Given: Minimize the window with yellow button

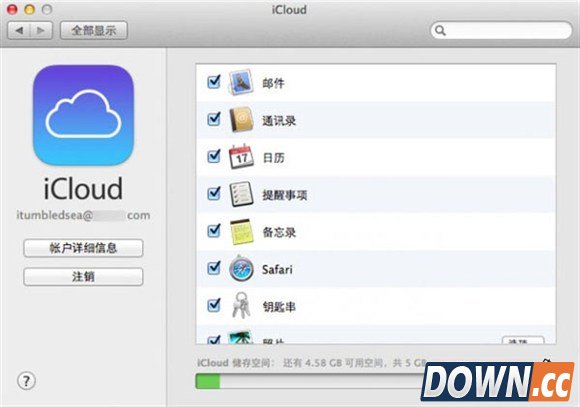Looking at the screenshot, I should pos(30,9).
